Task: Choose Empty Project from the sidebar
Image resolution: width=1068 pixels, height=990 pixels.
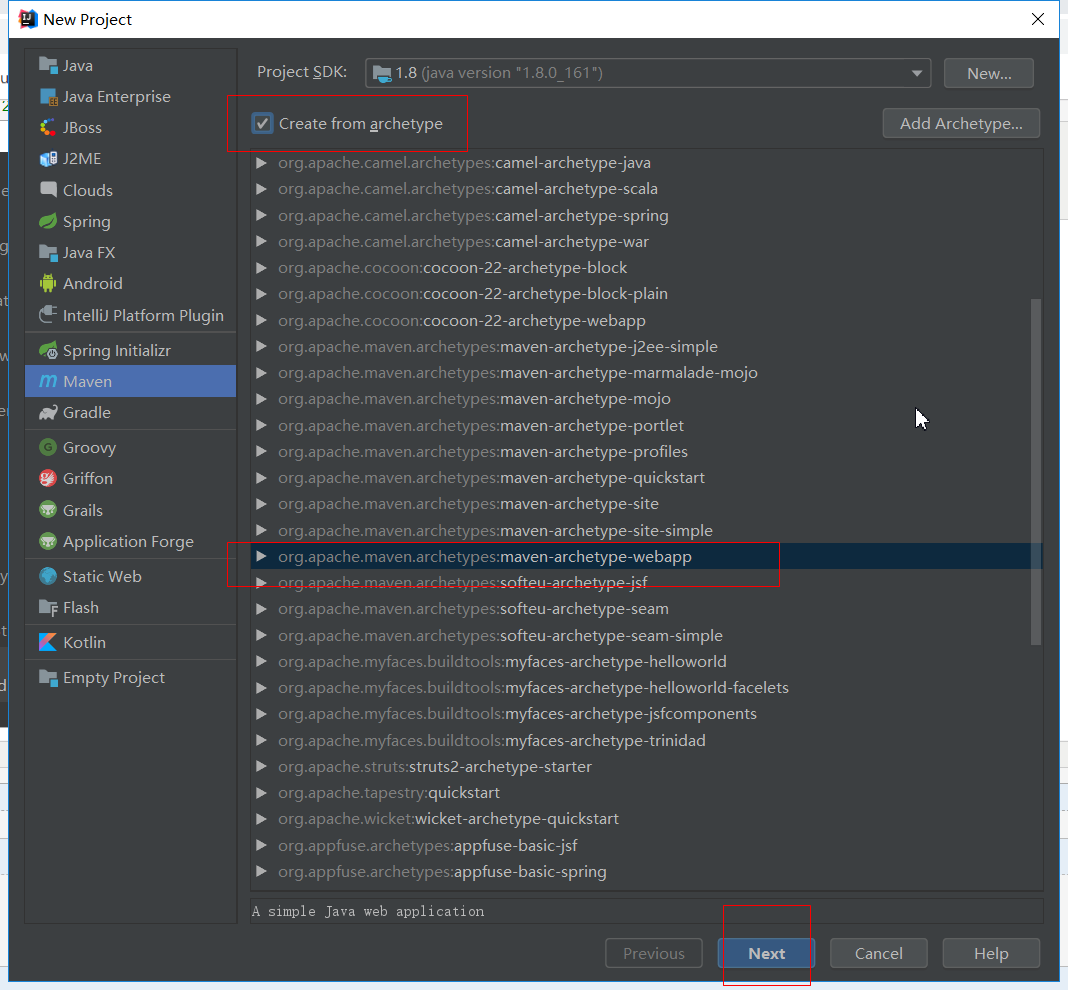Action: coord(113,678)
